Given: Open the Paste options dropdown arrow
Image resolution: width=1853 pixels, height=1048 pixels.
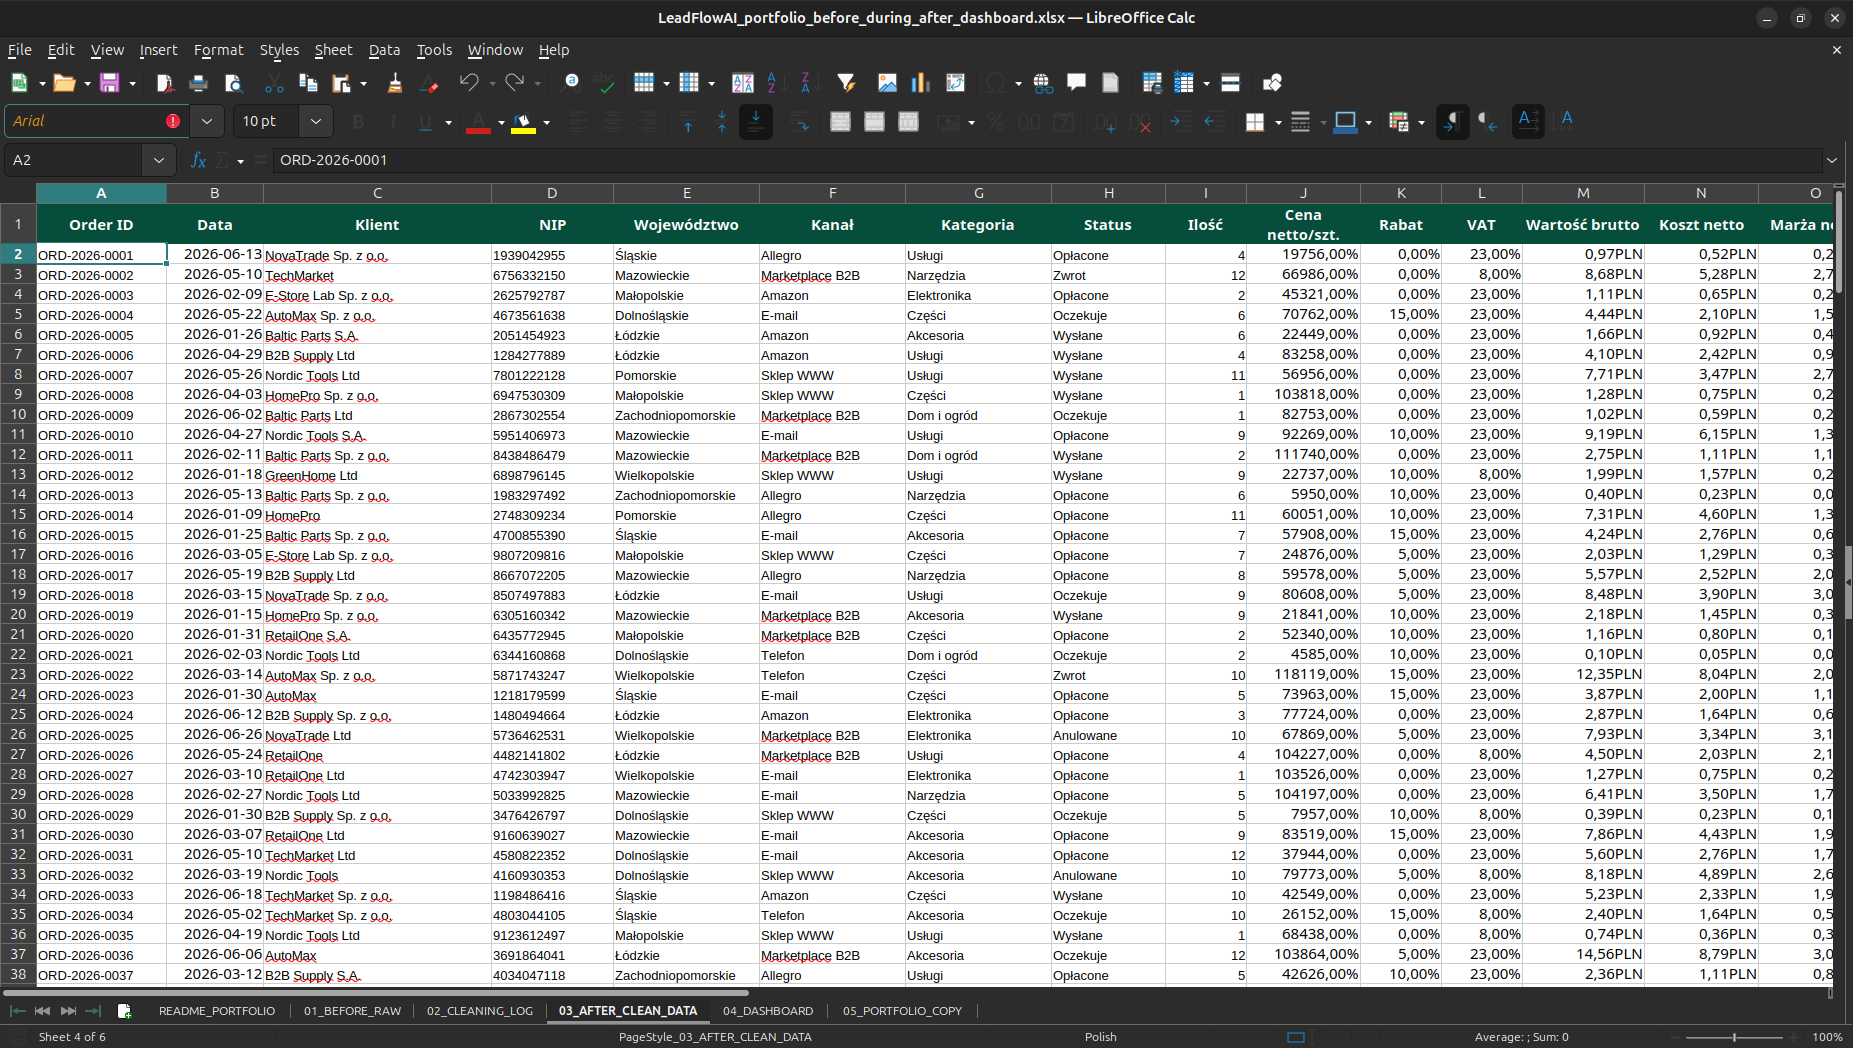Looking at the screenshot, I should 363,83.
